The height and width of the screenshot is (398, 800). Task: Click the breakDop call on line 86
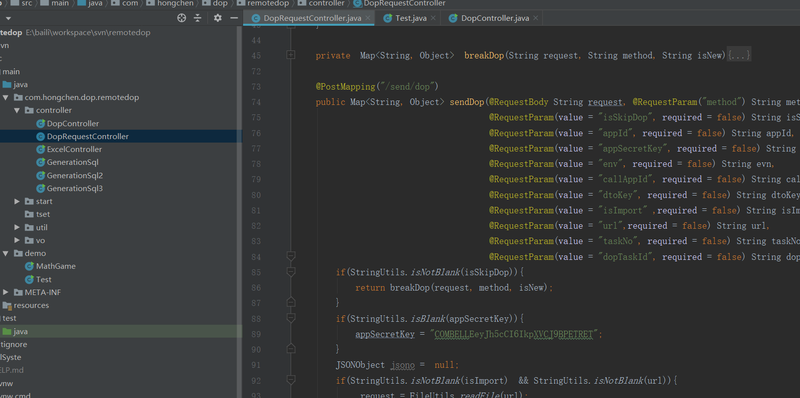(410, 288)
